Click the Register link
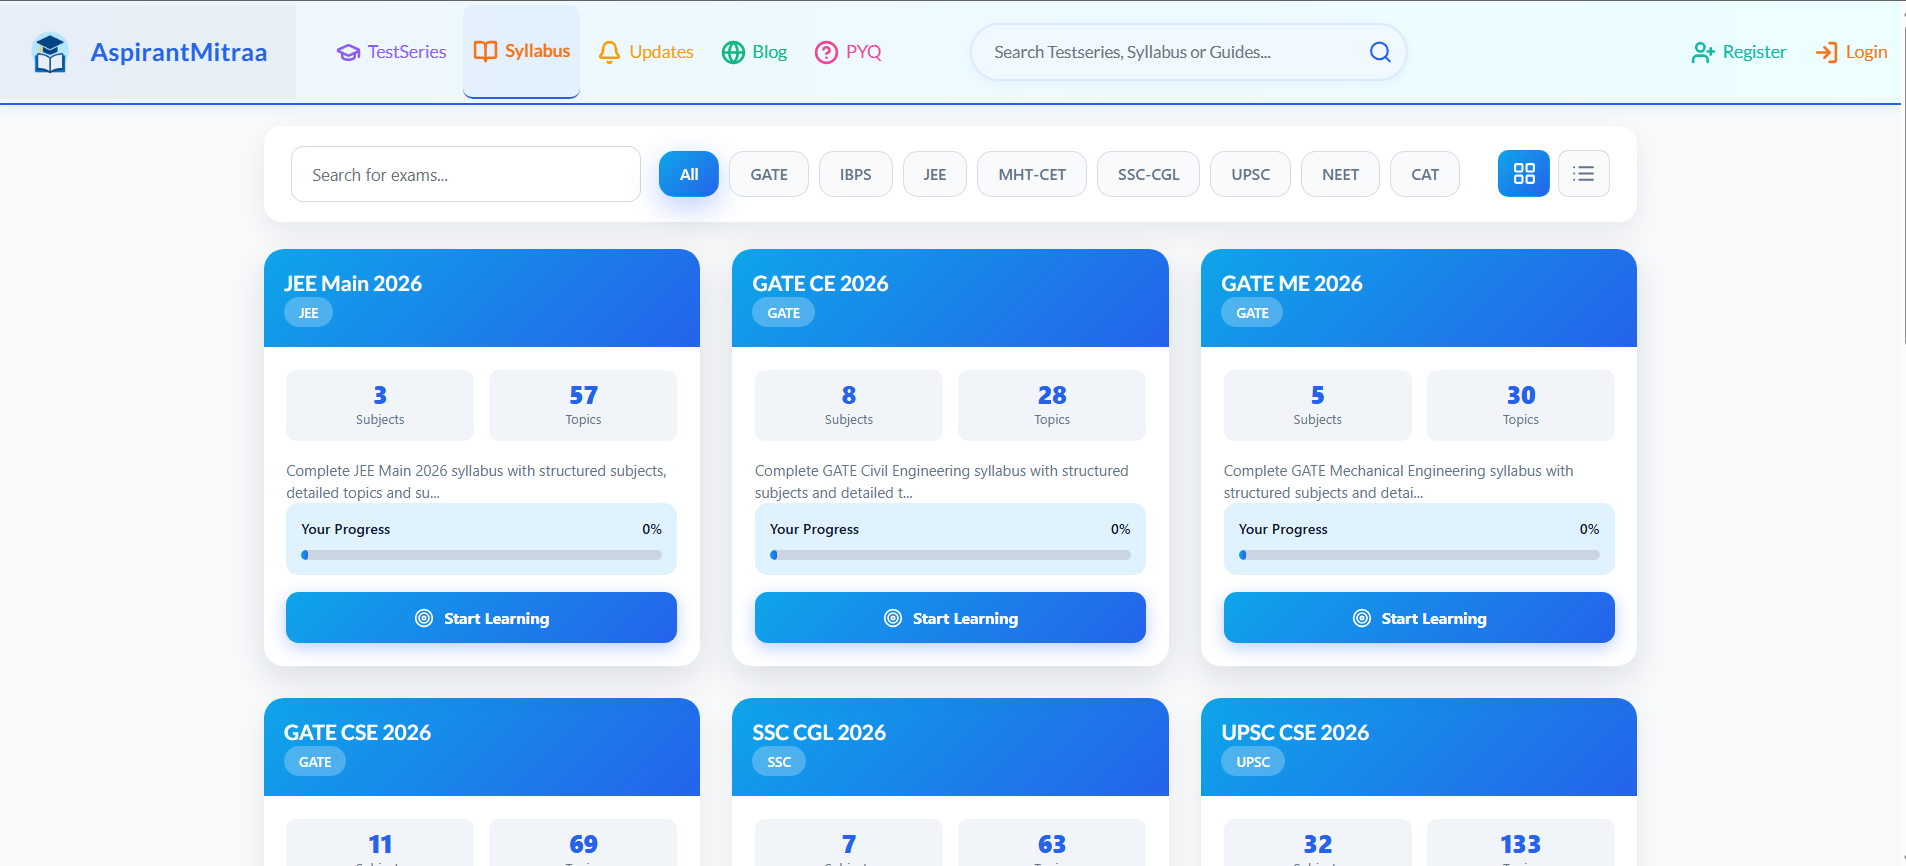 [1738, 52]
